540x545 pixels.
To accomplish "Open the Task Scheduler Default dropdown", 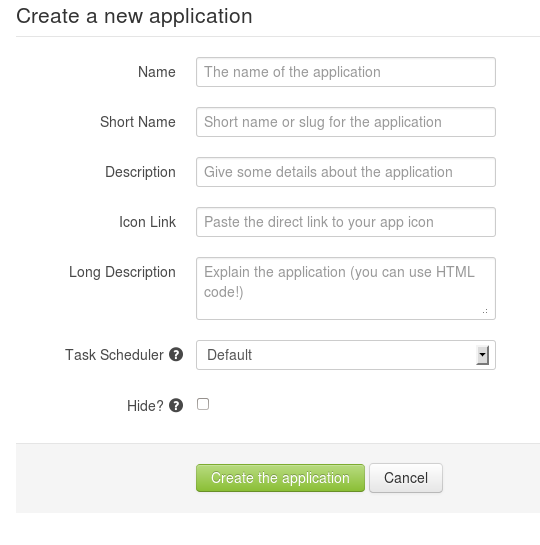I will coord(346,355).
